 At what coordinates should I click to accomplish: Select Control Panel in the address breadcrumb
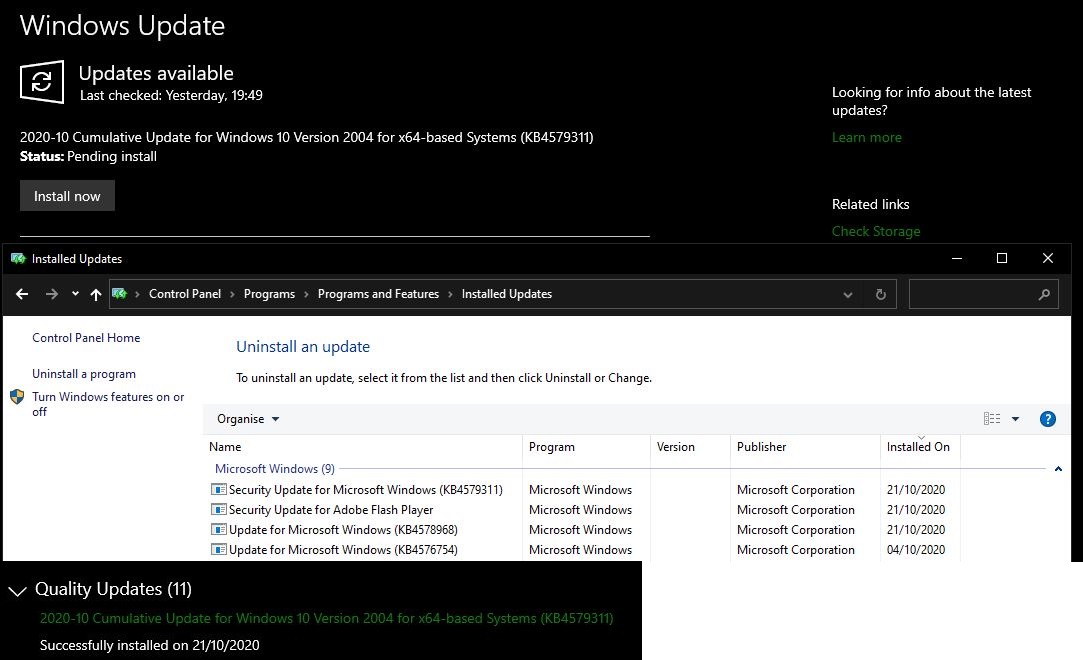tap(184, 293)
